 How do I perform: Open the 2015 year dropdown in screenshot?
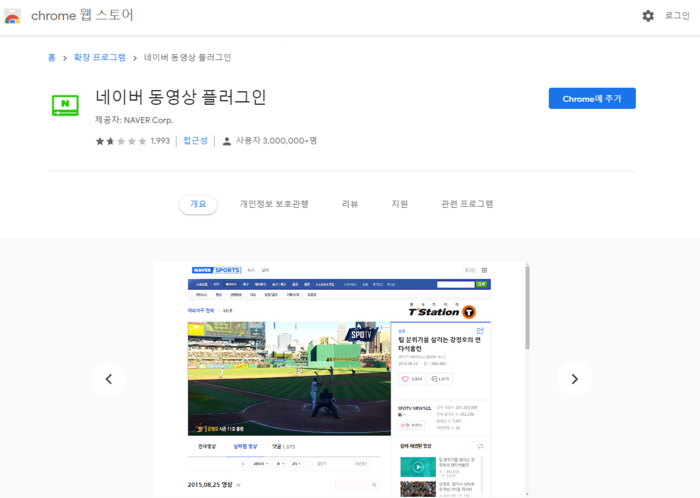point(261,464)
